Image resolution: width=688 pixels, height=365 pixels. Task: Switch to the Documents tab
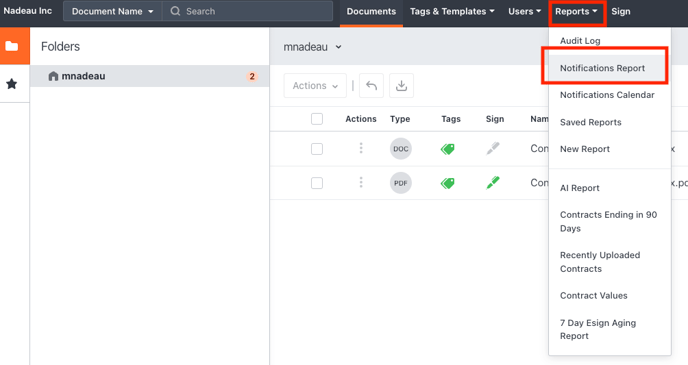tap(371, 12)
